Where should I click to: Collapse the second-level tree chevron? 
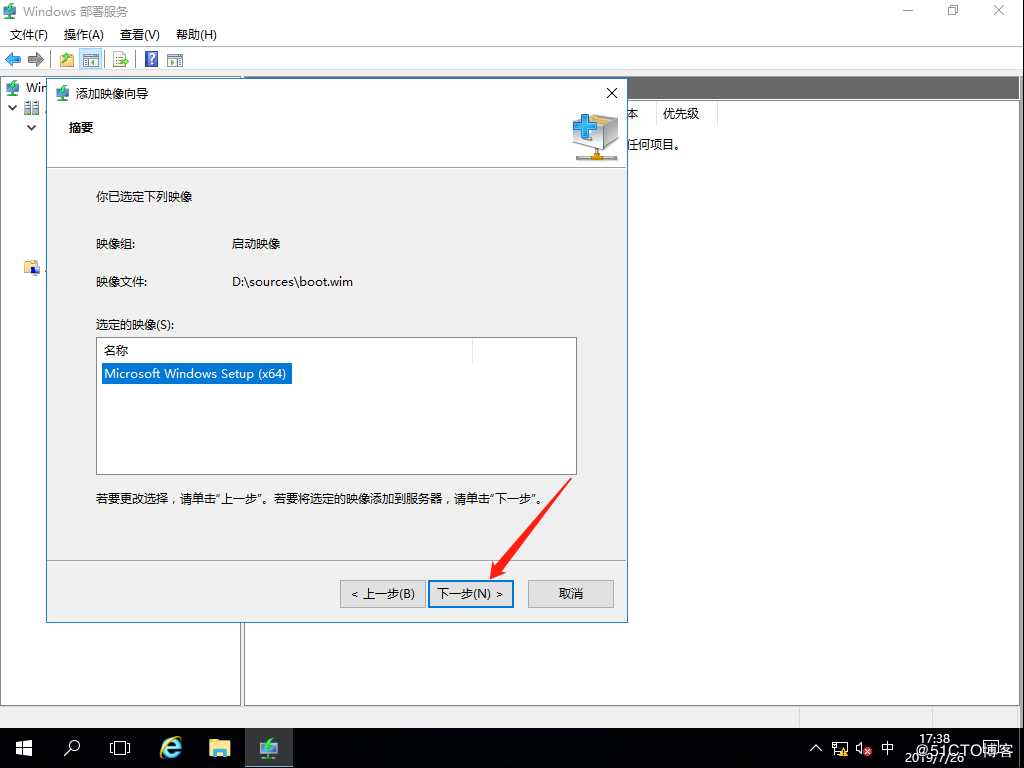click(x=31, y=128)
